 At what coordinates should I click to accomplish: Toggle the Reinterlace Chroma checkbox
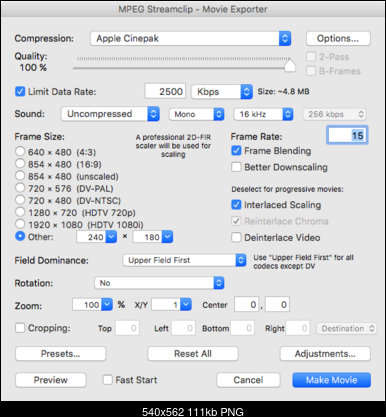coord(236,221)
